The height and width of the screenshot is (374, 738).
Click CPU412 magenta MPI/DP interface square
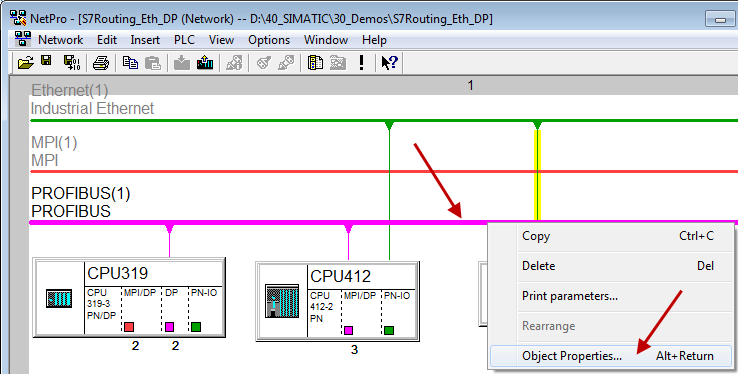(x=348, y=330)
